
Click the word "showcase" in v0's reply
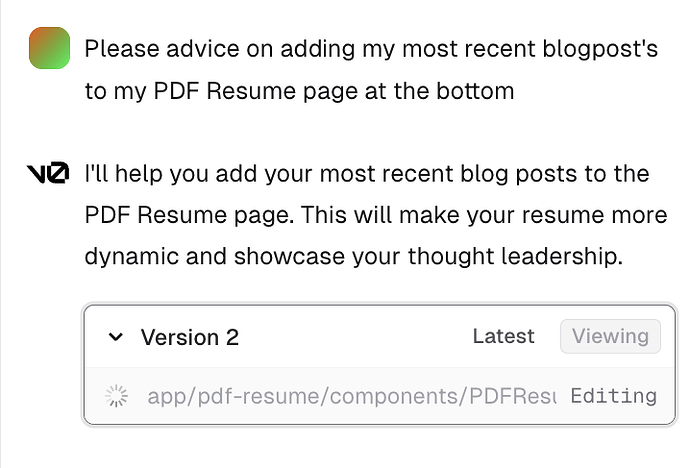coord(289,256)
